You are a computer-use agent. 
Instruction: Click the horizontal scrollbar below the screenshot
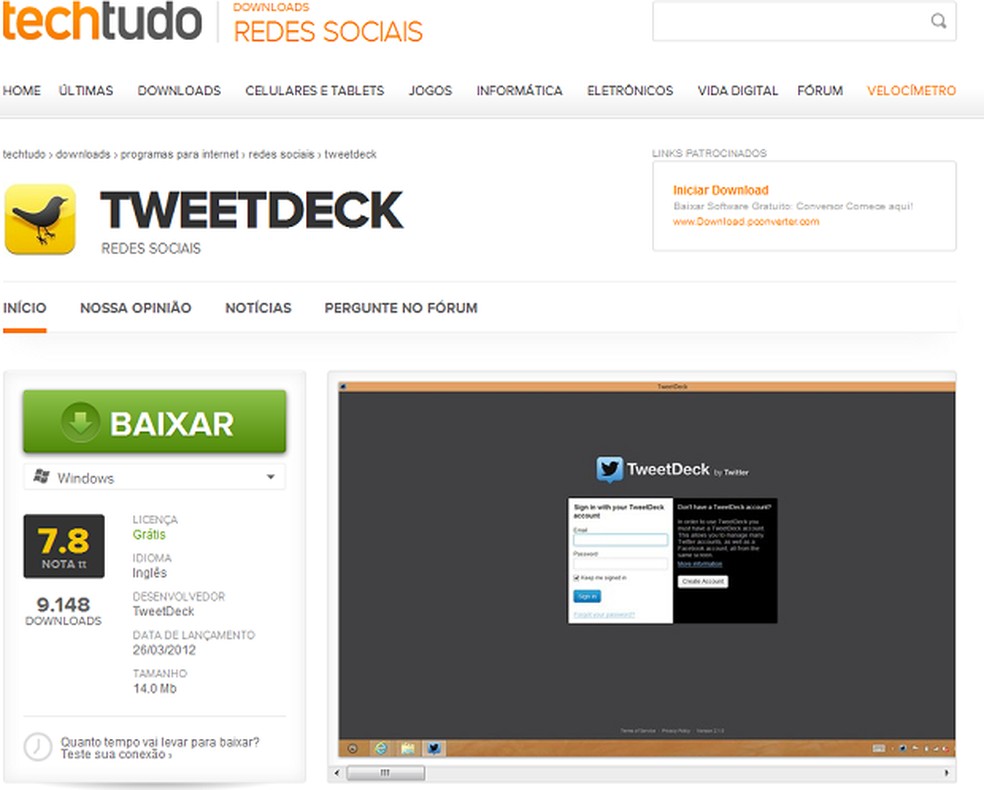[390, 772]
